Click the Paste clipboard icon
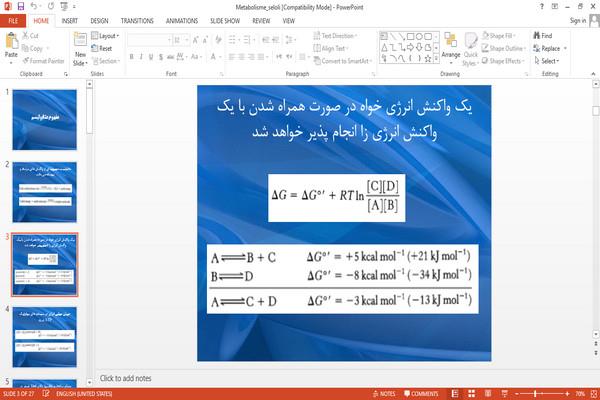The height and width of the screenshot is (400, 600). (x=11, y=41)
